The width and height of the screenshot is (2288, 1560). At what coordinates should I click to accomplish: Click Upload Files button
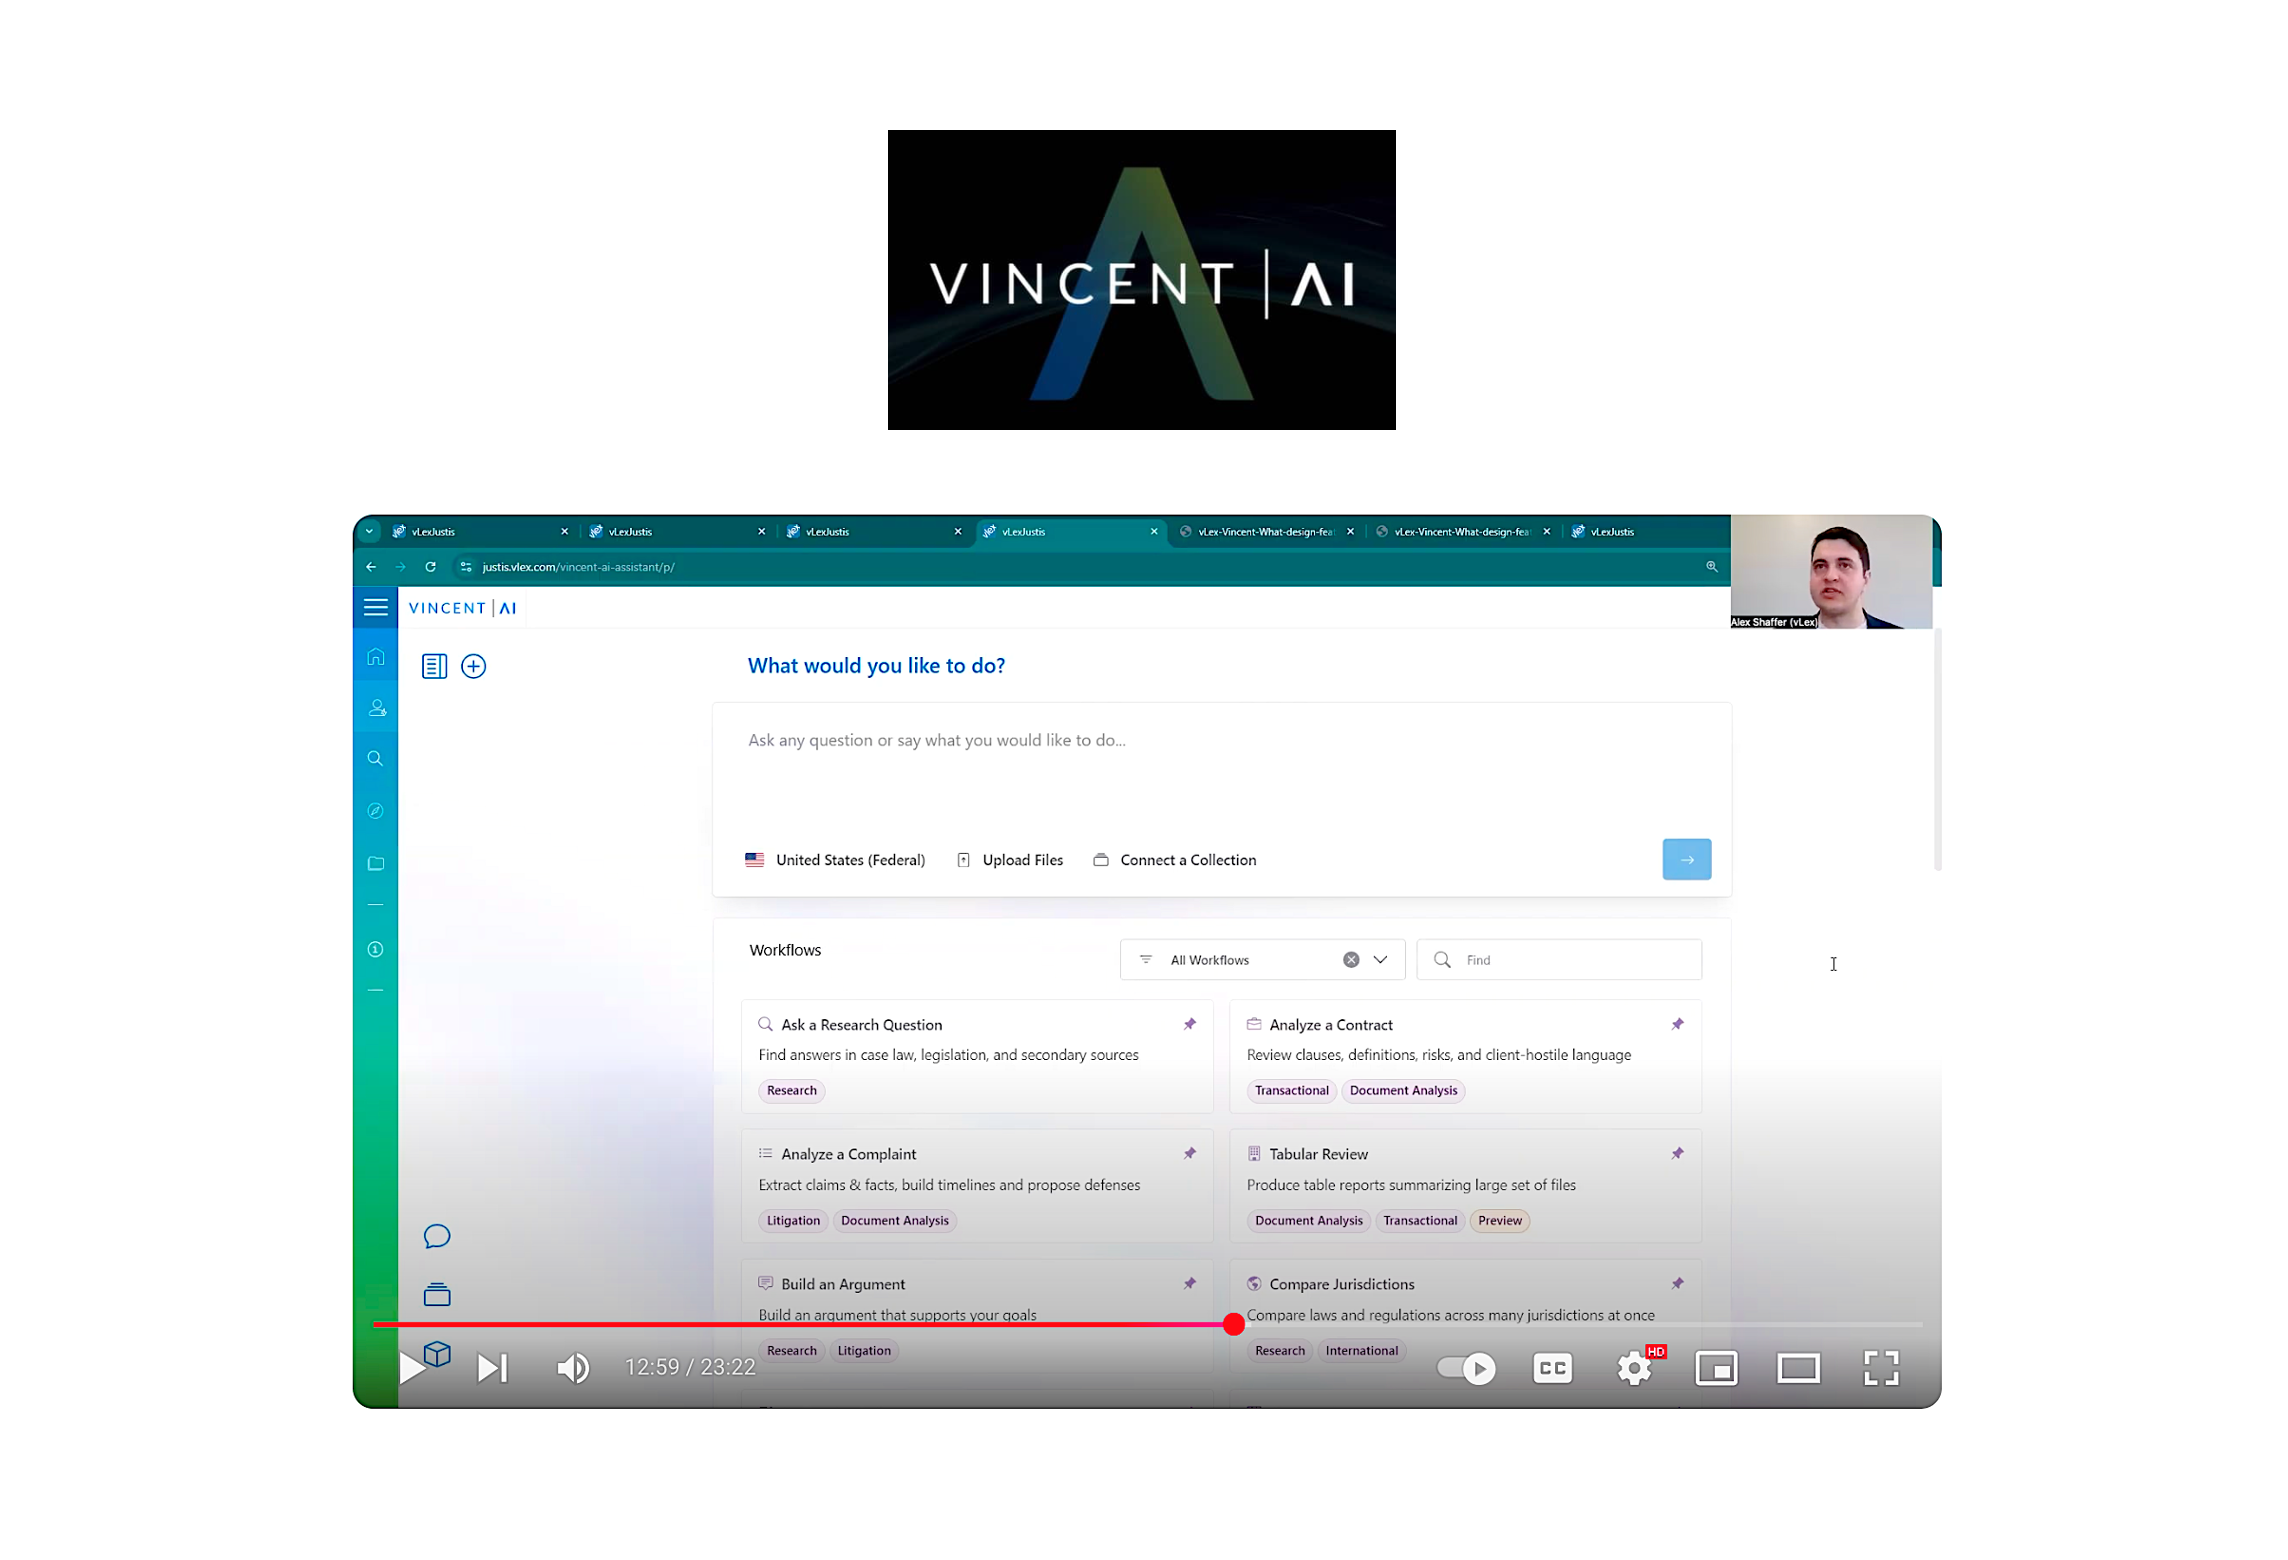pyautogui.click(x=1011, y=861)
